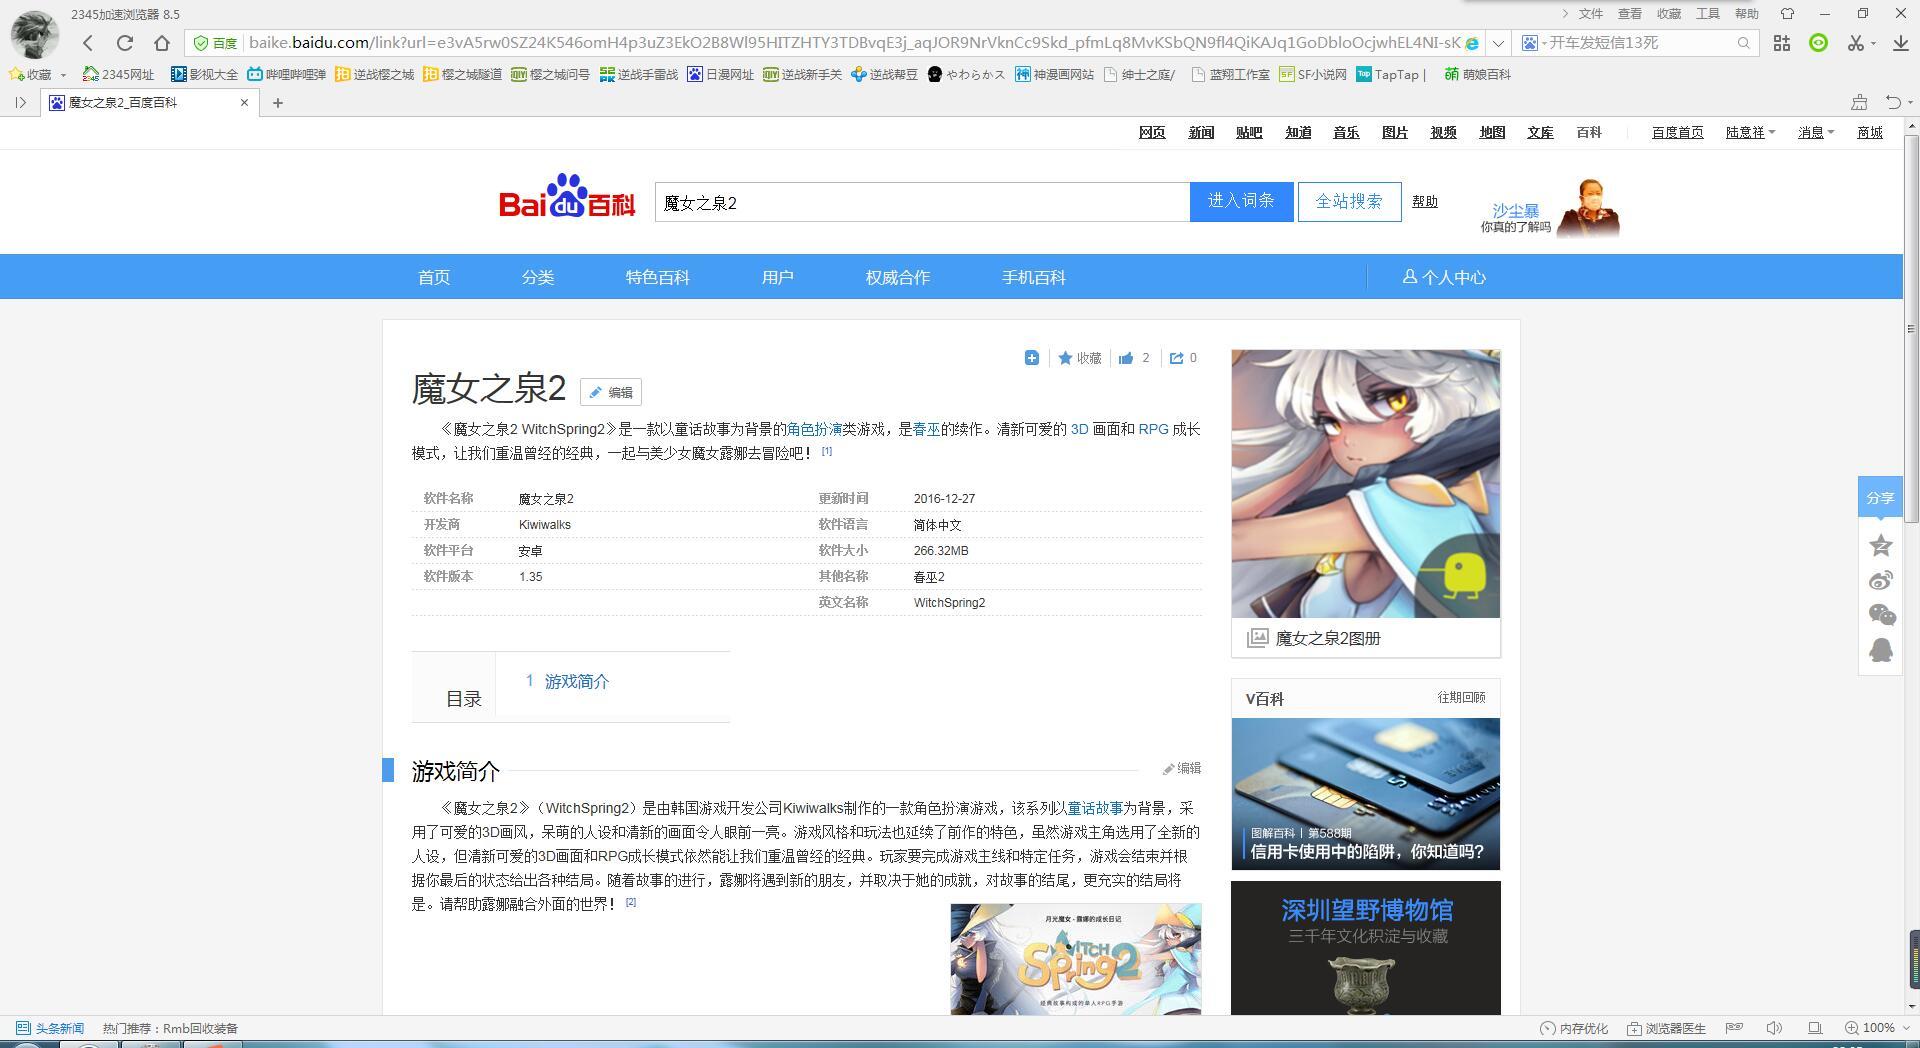This screenshot has height=1048, width=1920.
Task: Reload the page with the refresh icon
Action: pos(125,43)
